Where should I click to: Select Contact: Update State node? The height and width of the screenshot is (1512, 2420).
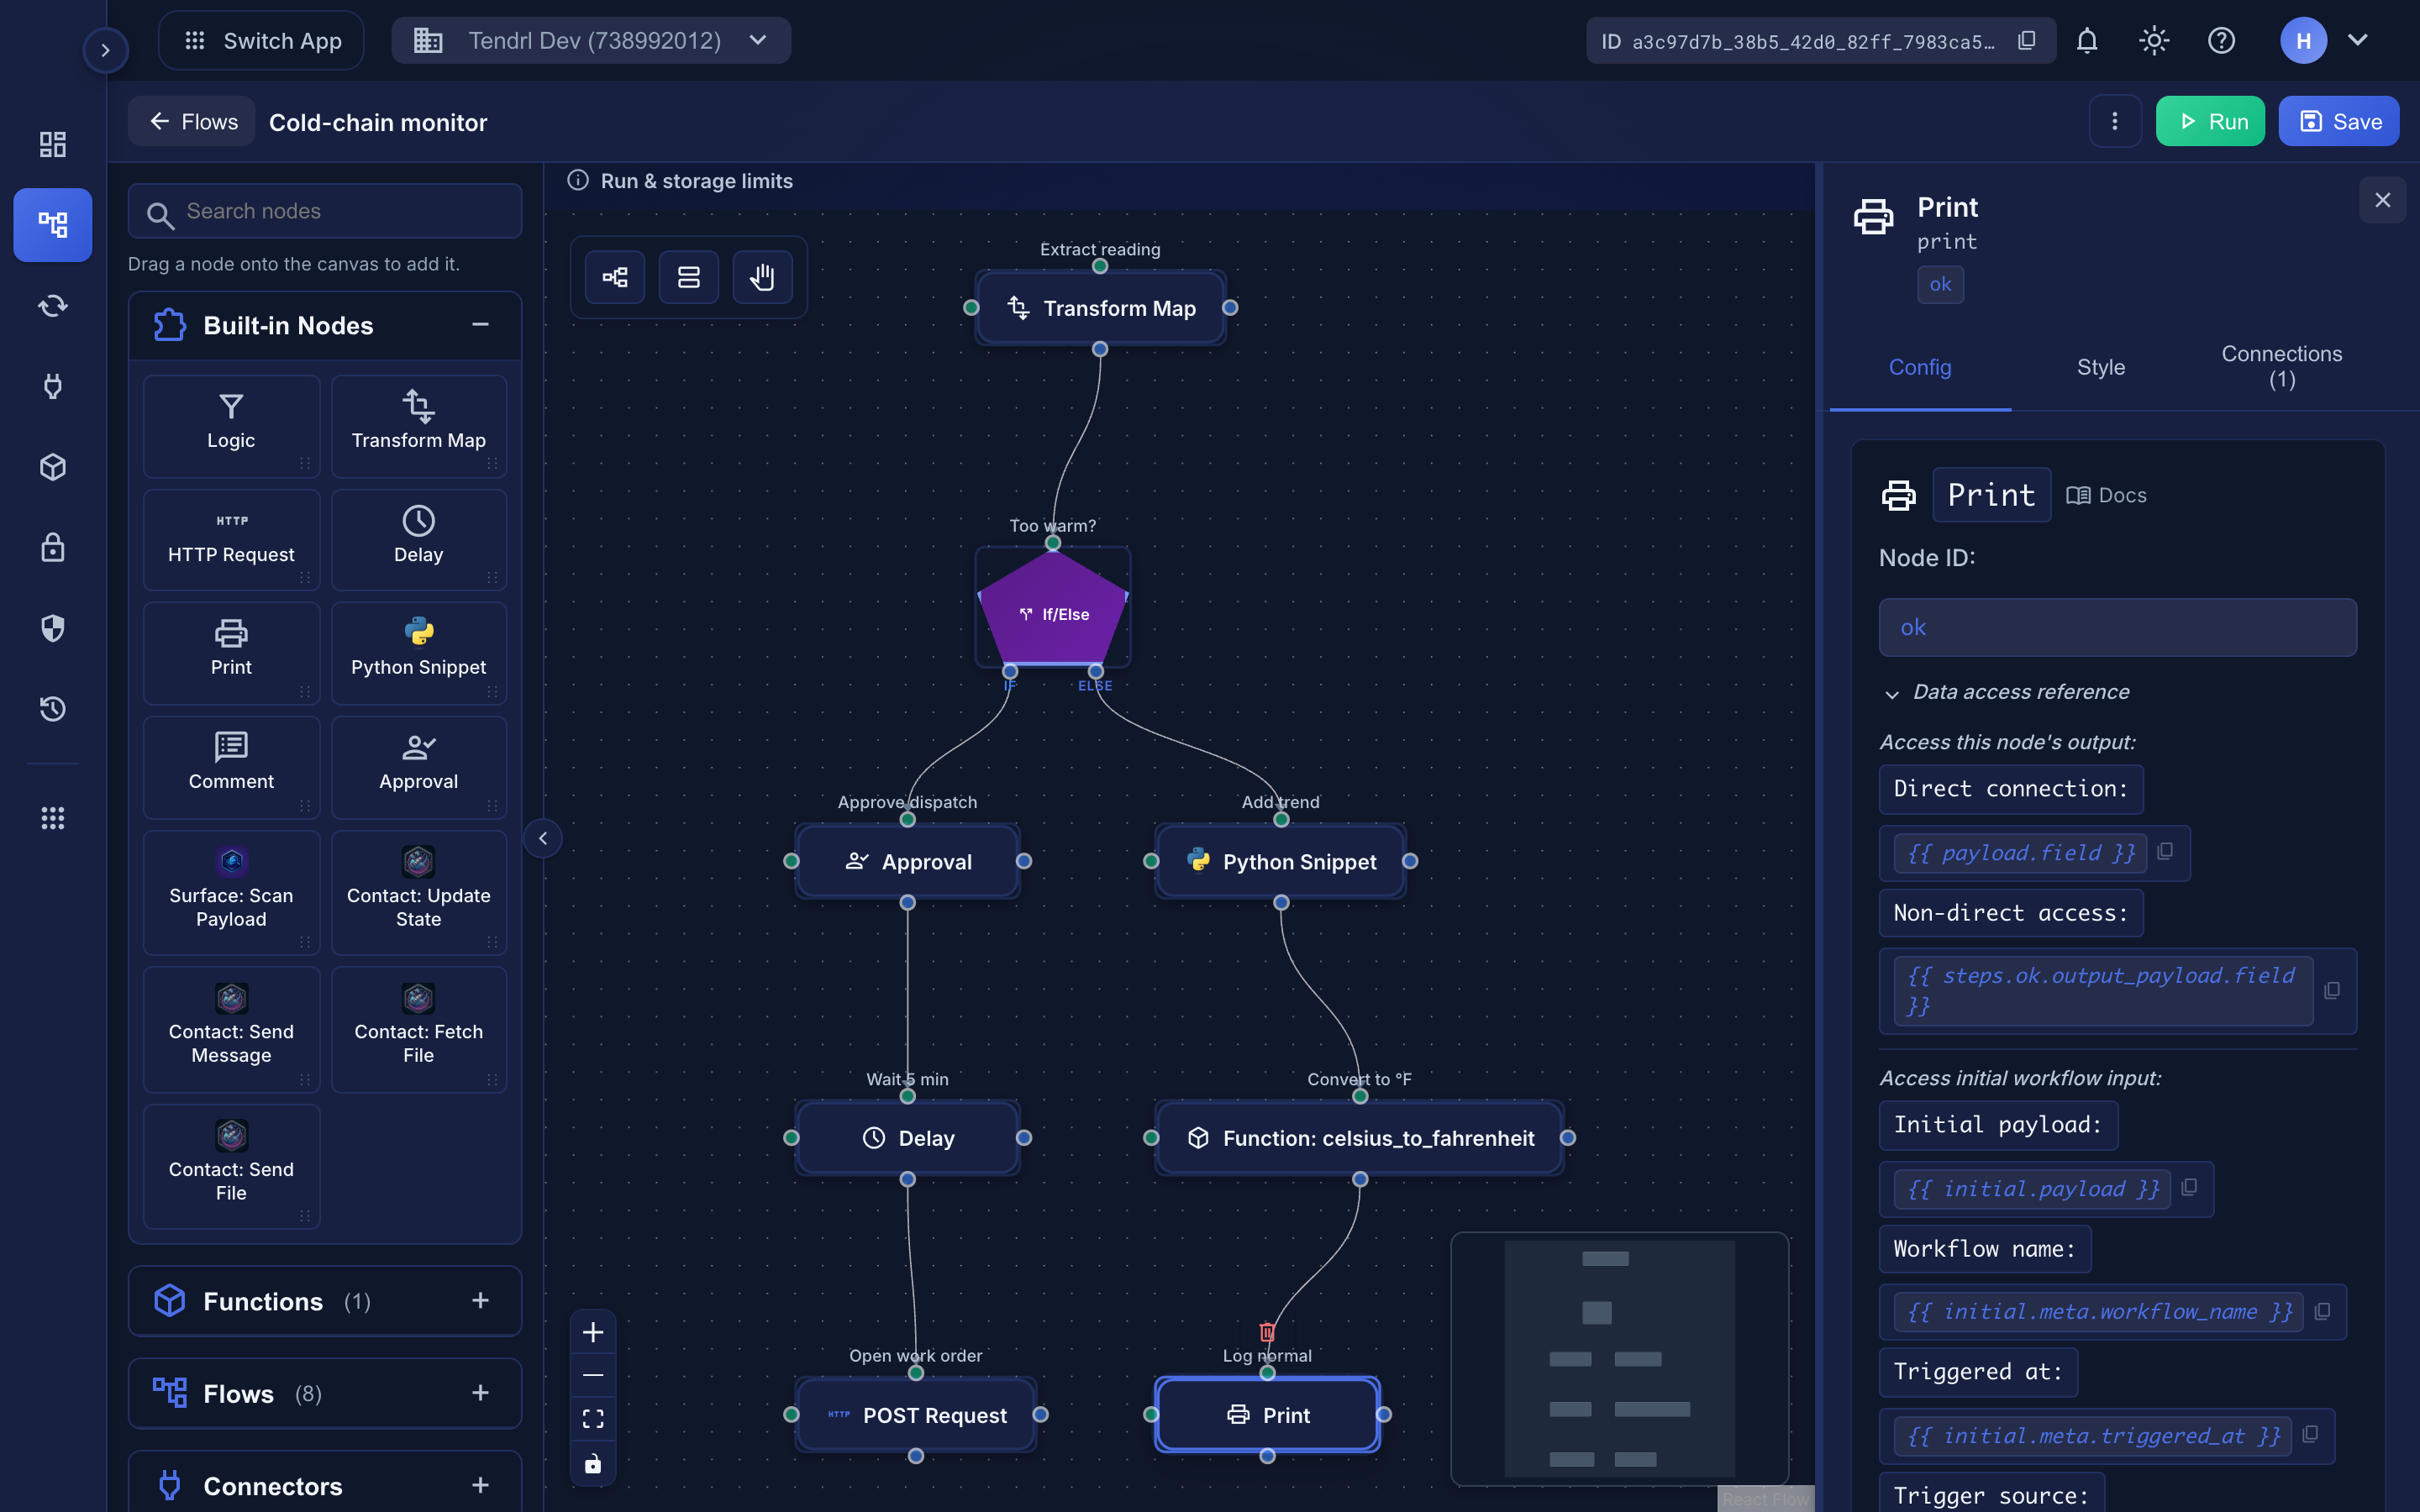418,891
